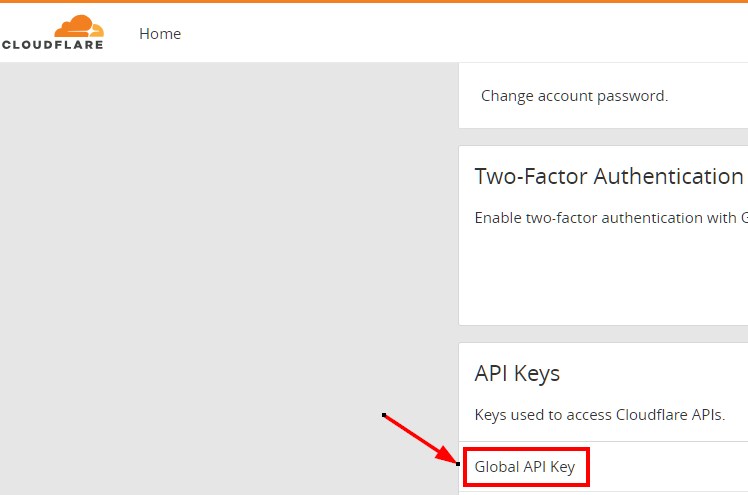Click the word "Two-Factor" in the heading
The height and width of the screenshot is (495, 748).
[531, 176]
